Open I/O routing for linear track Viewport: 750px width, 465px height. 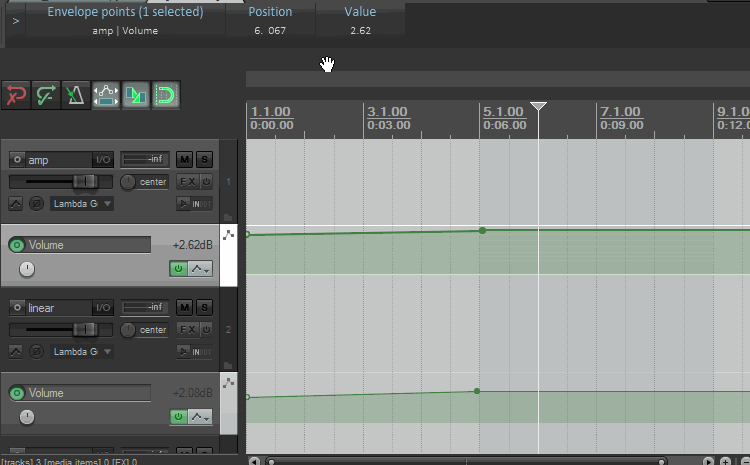(103, 308)
